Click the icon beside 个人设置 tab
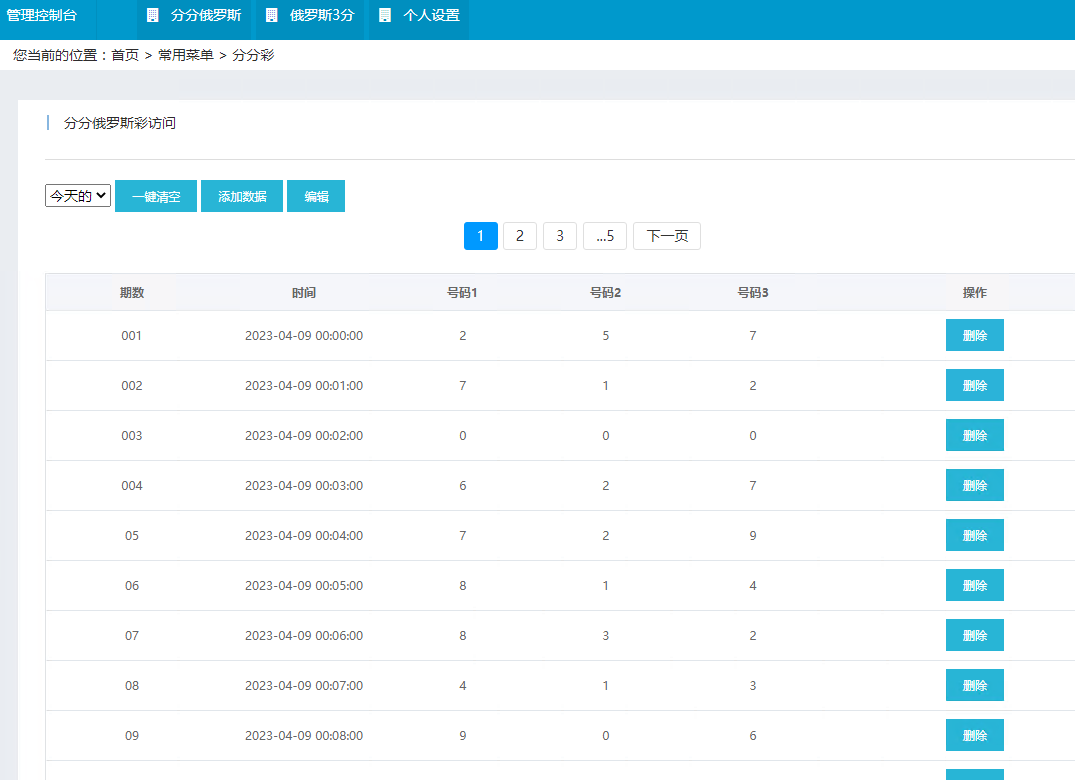This screenshot has height=780, width=1075. click(x=385, y=15)
